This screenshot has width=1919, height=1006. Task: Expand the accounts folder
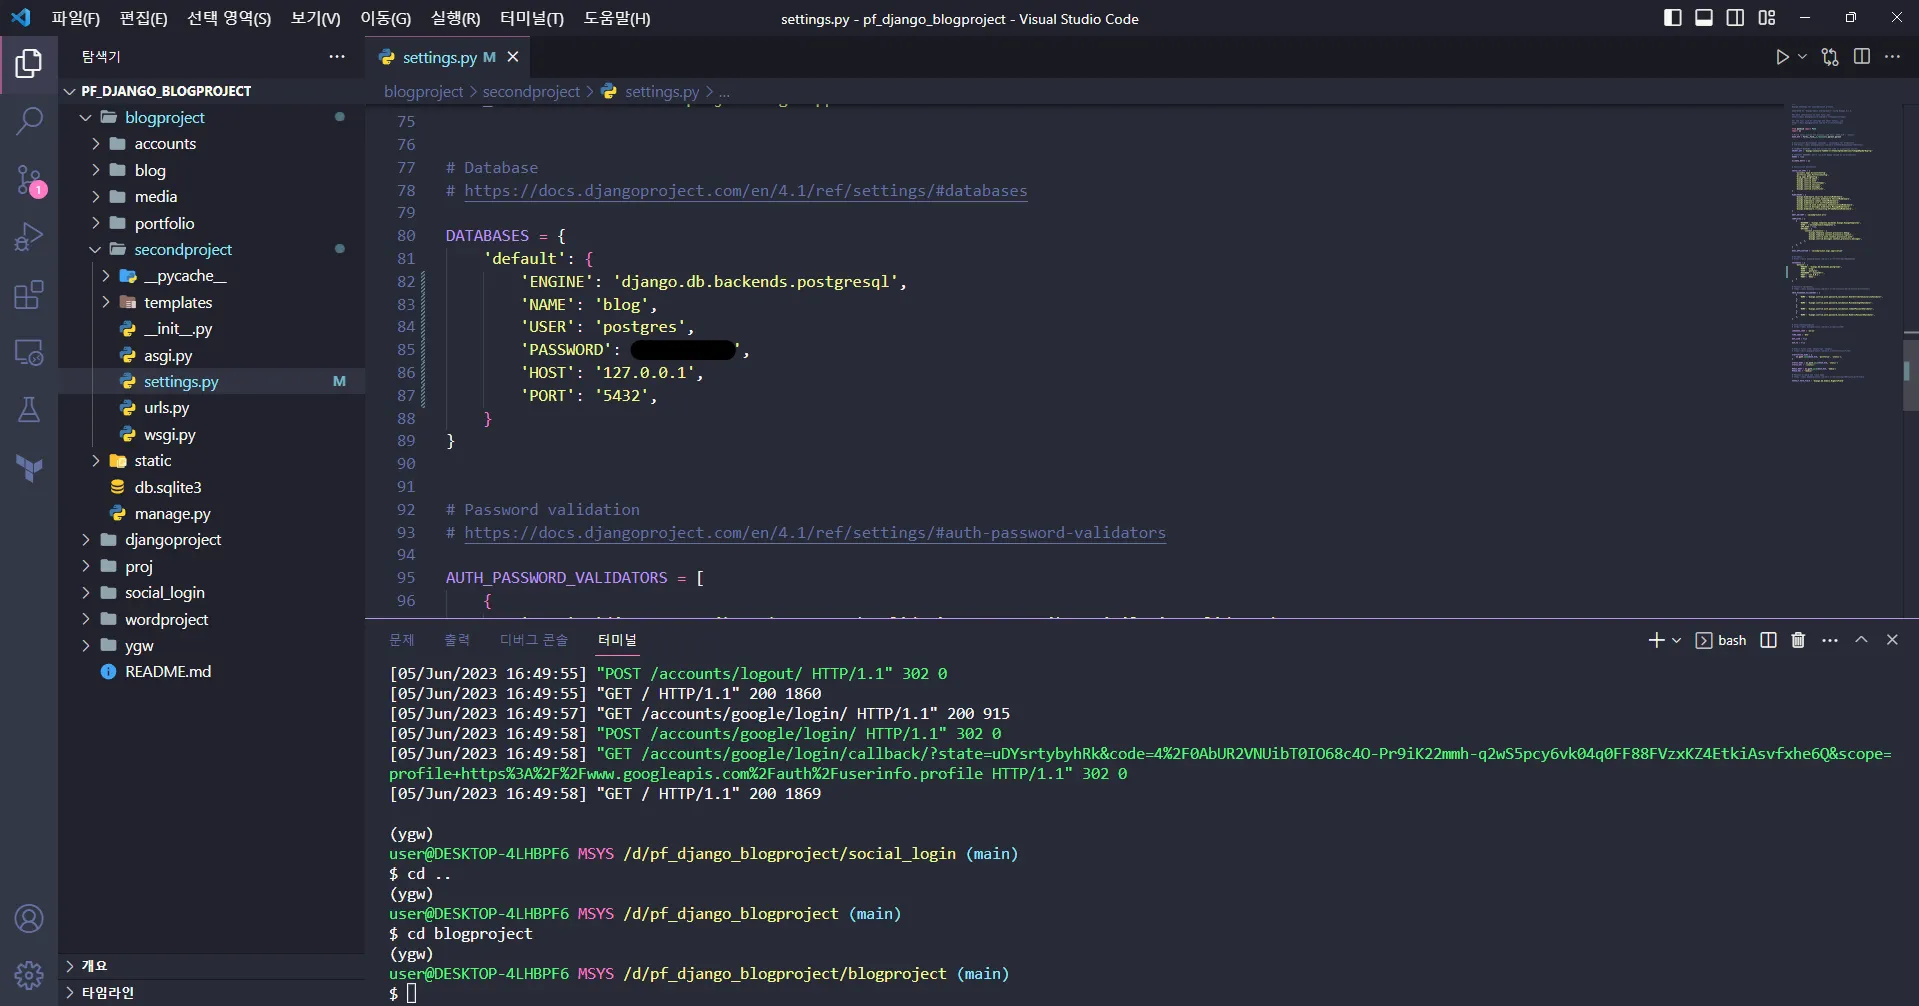(165, 144)
